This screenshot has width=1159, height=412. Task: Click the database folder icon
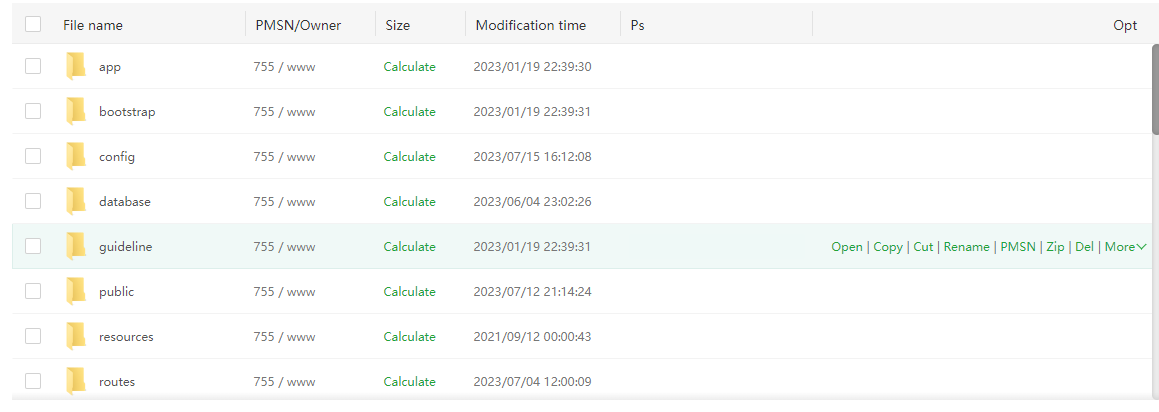pos(76,202)
